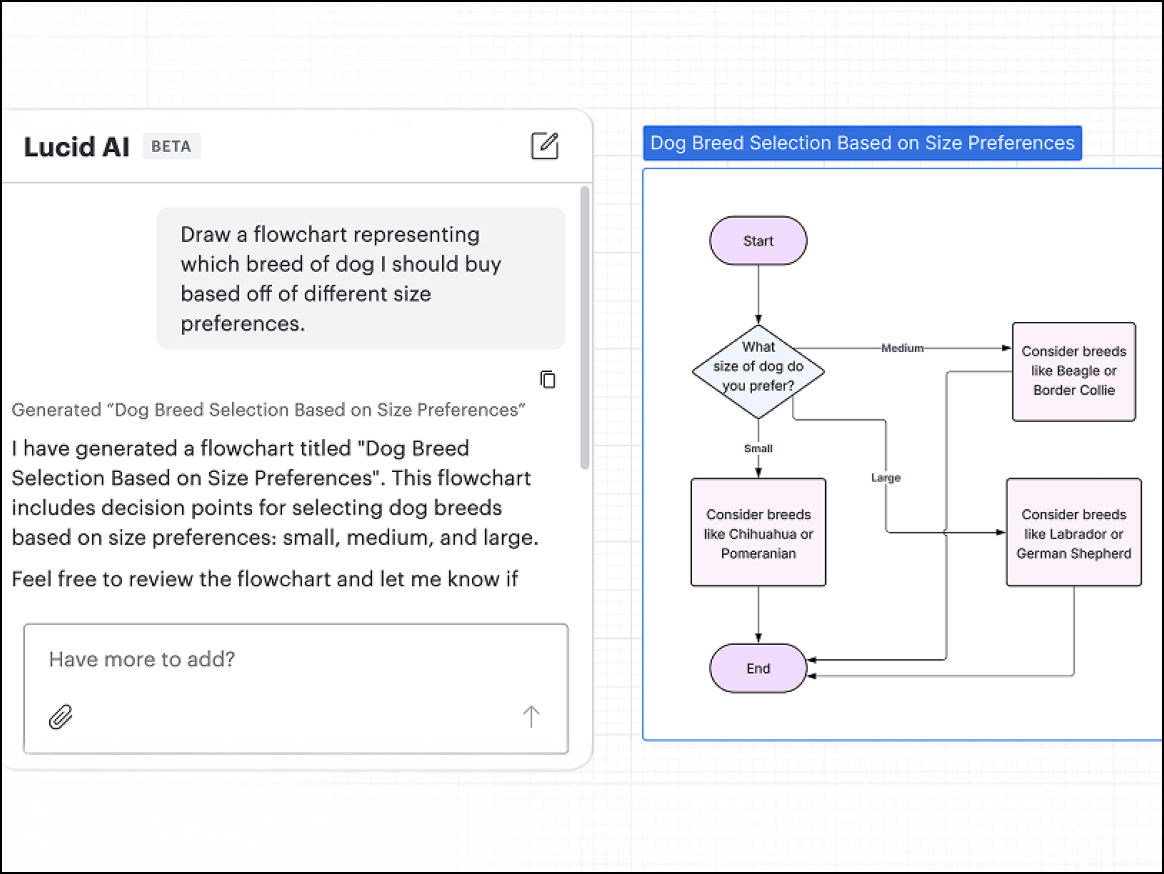Click the 'Feel free to review' sentence
This screenshot has width=1164, height=874.
pyautogui.click(x=265, y=579)
